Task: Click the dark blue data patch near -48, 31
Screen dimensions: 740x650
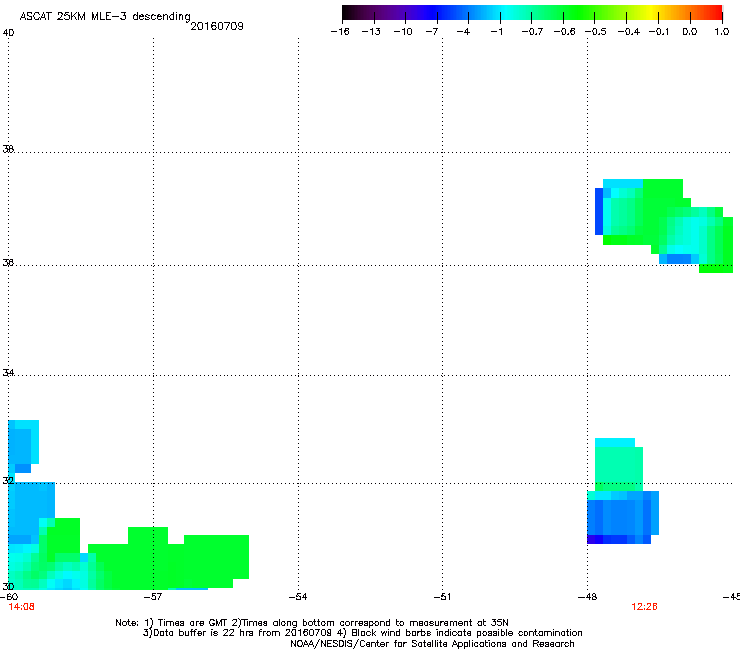Action: 622,517
